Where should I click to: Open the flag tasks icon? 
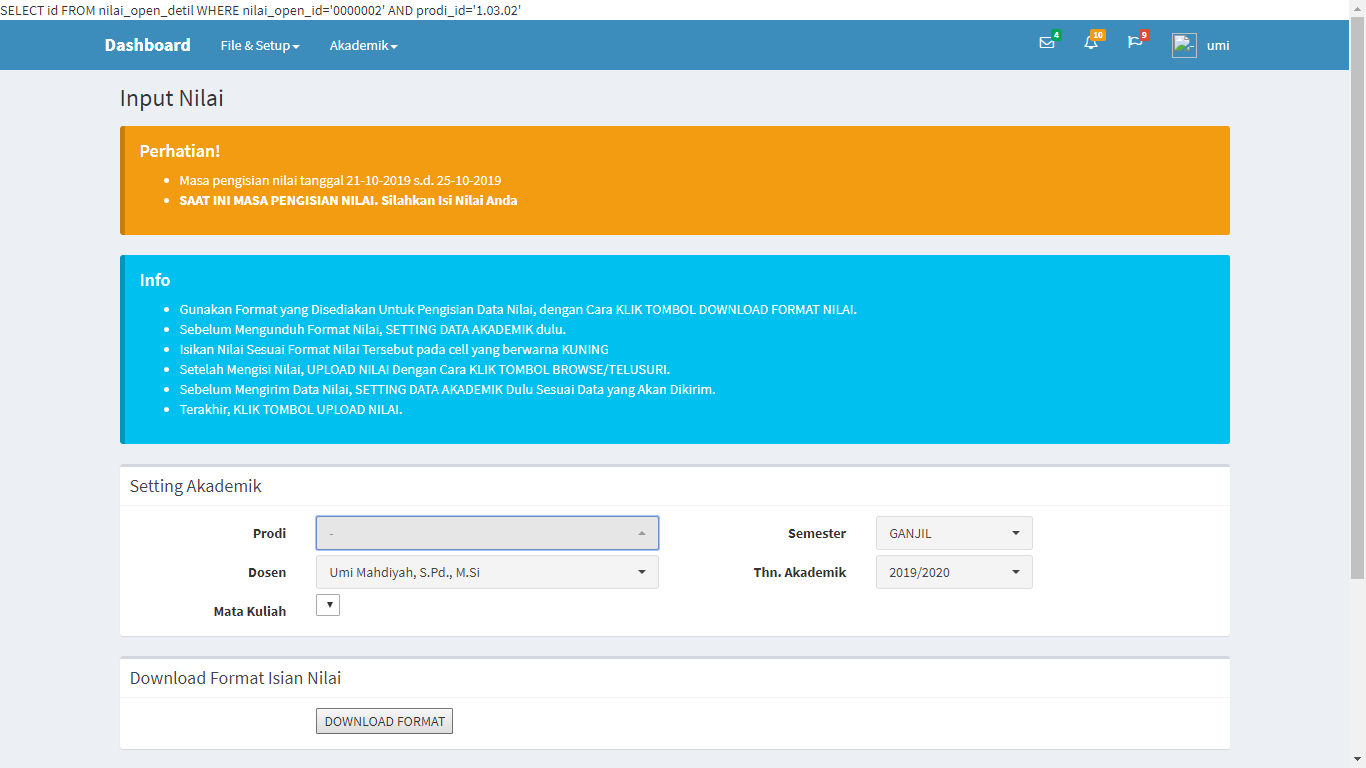click(x=1135, y=43)
